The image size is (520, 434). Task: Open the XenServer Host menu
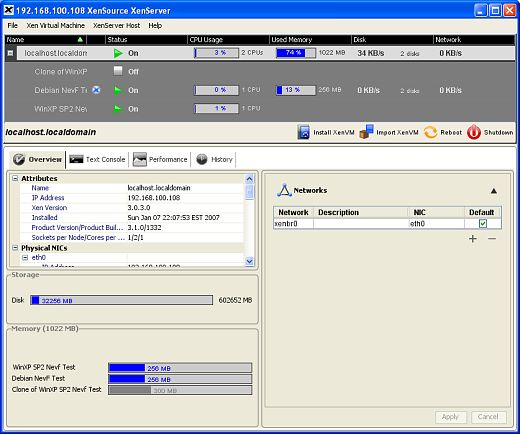[x=117, y=25]
